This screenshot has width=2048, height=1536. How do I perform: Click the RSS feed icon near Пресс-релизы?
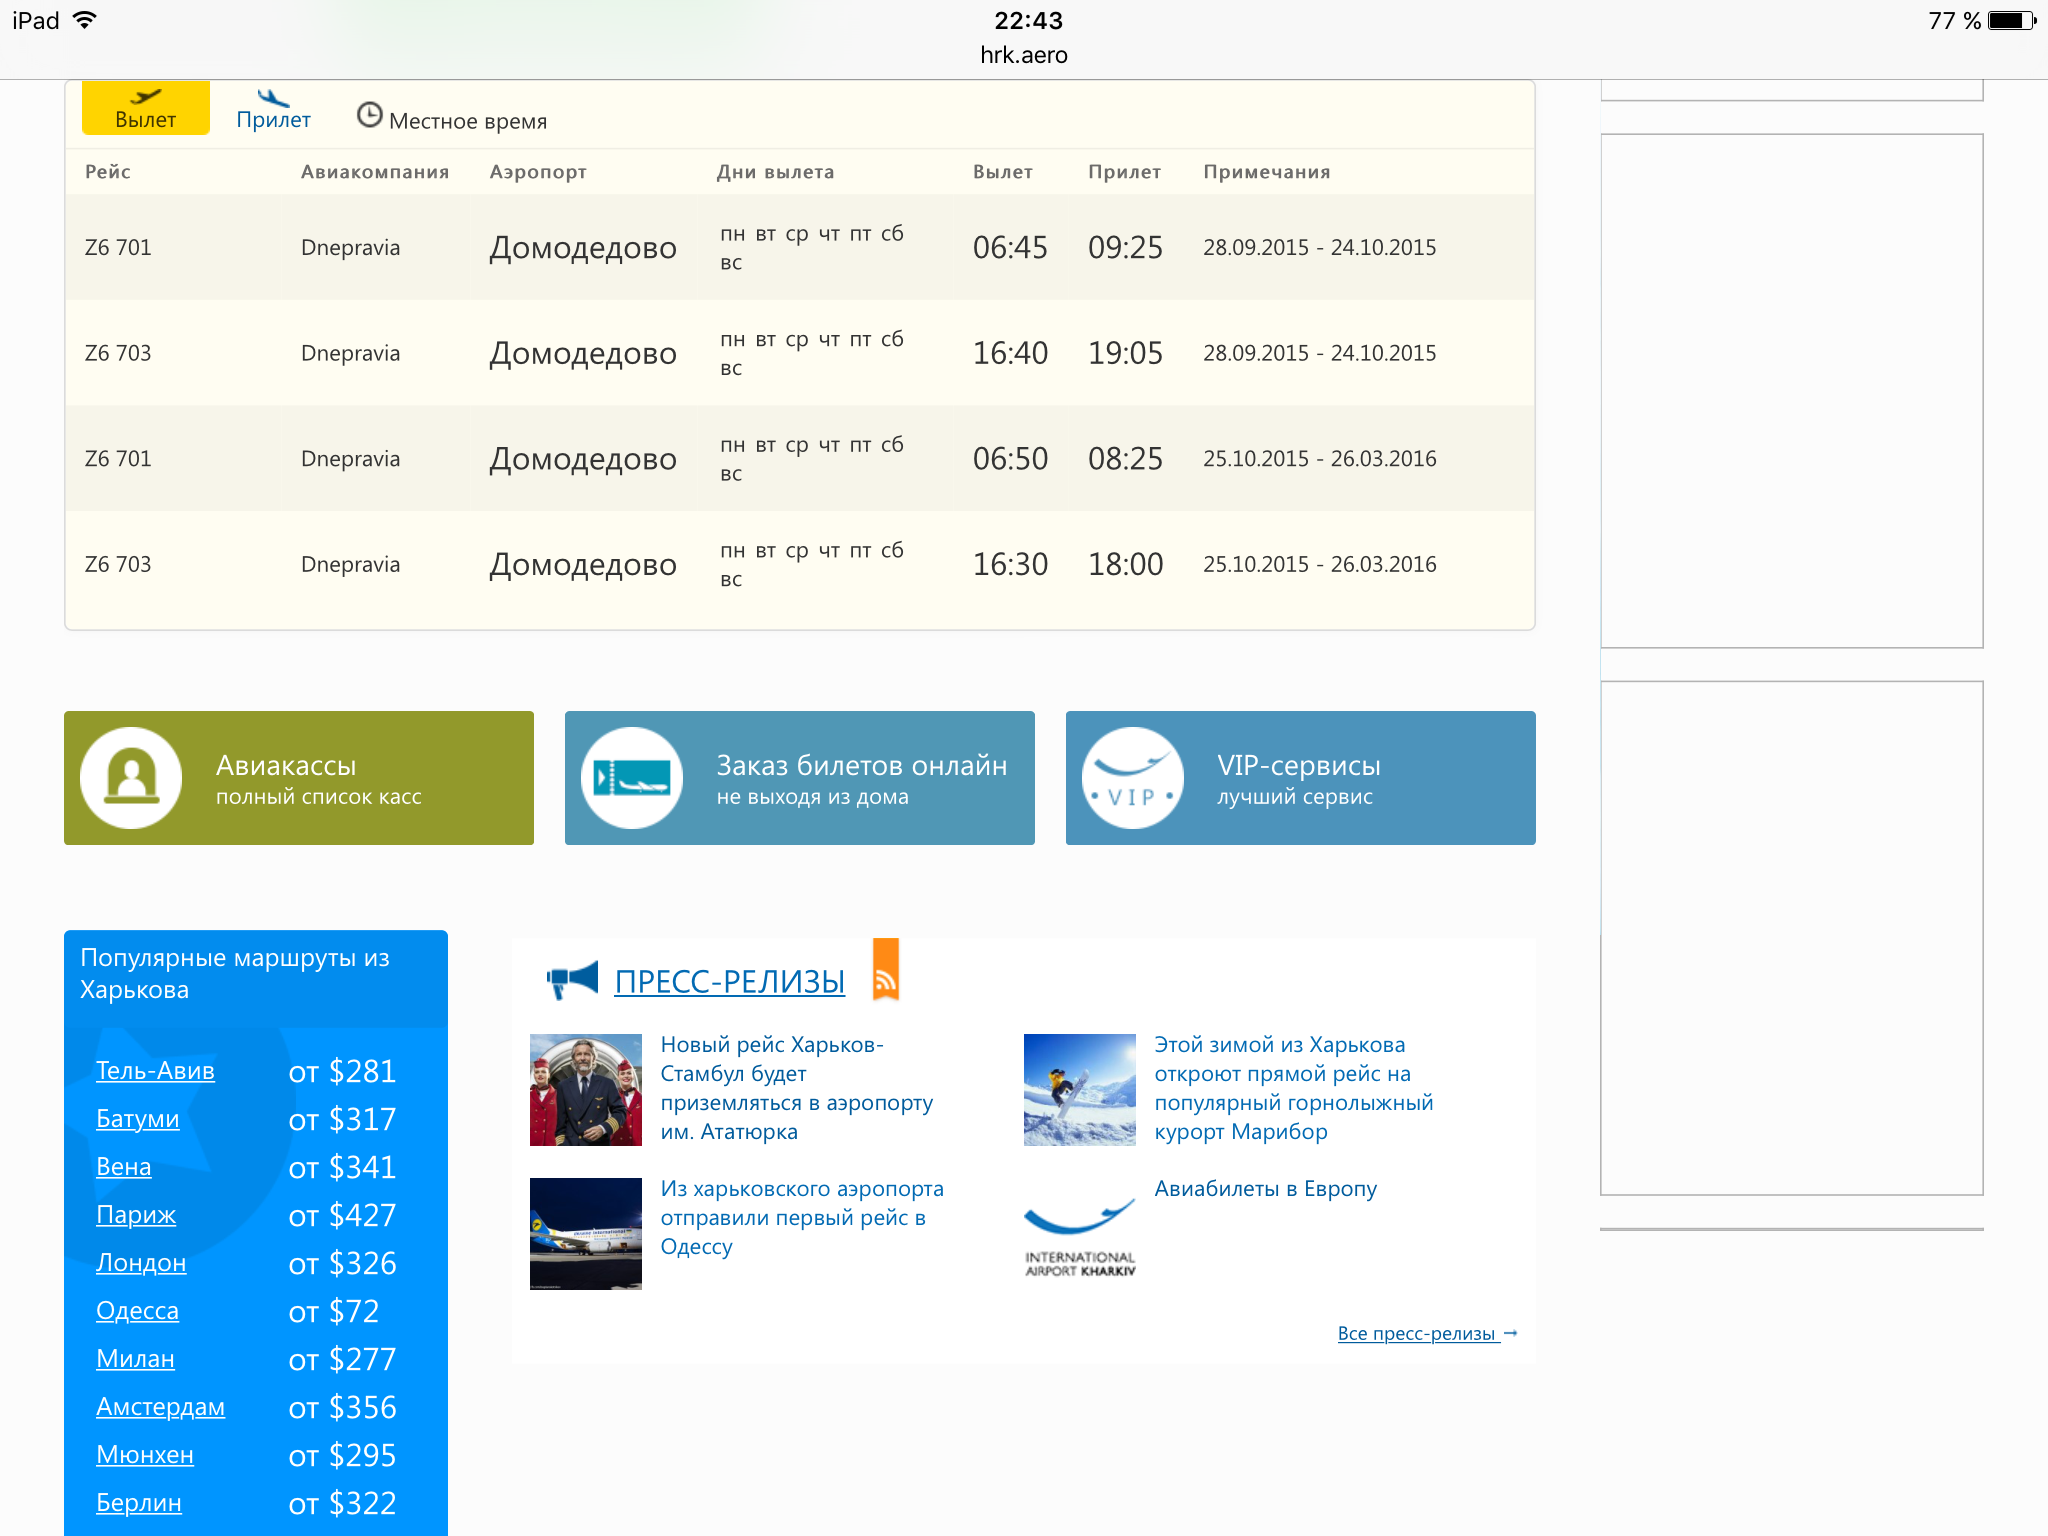[x=885, y=971]
